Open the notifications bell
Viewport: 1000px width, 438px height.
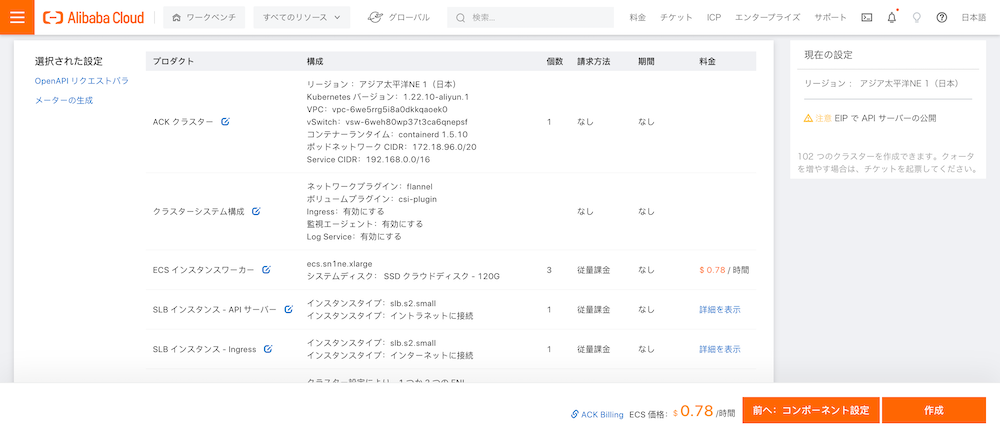coord(892,17)
